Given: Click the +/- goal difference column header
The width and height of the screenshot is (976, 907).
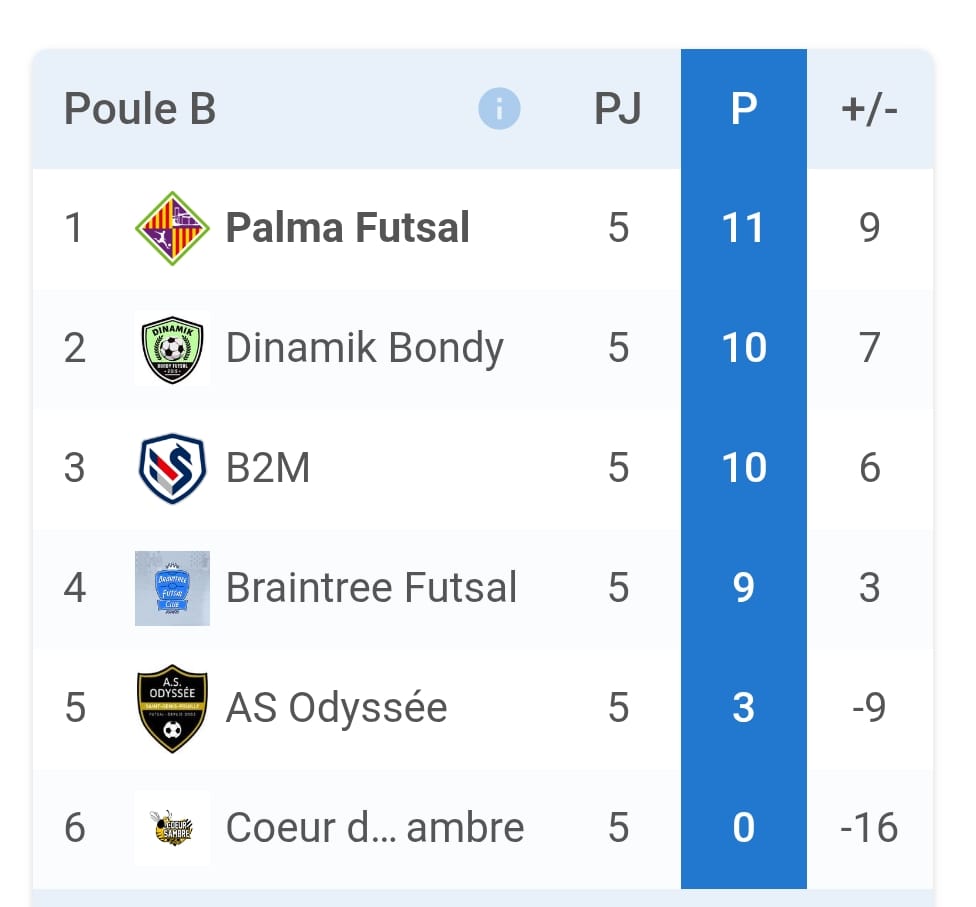Looking at the screenshot, I should point(869,108).
